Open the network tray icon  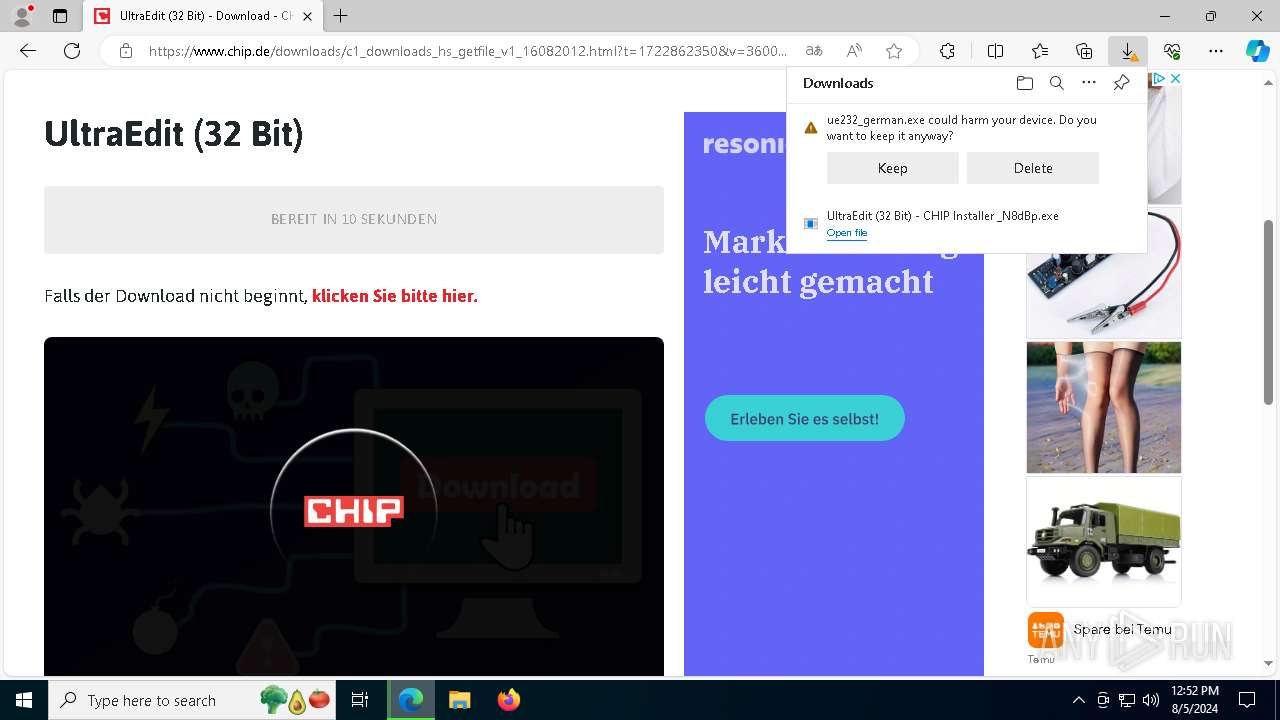coord(1127,700)
